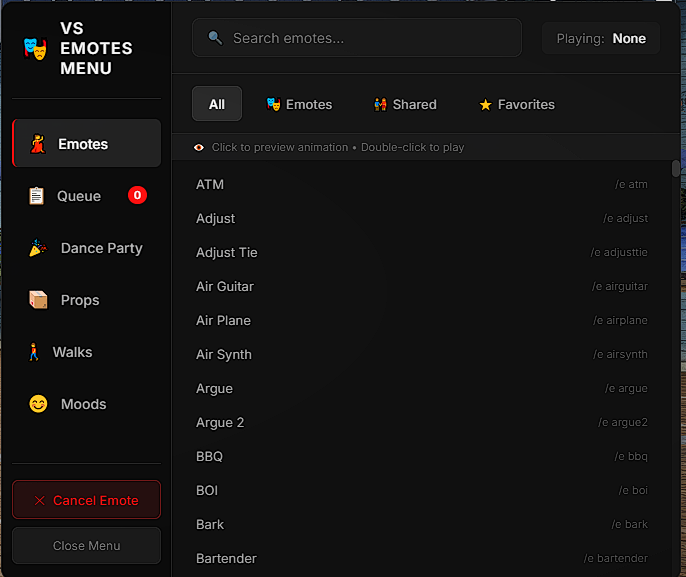Click the two-people icon on Shared tab

click(380, 104)
